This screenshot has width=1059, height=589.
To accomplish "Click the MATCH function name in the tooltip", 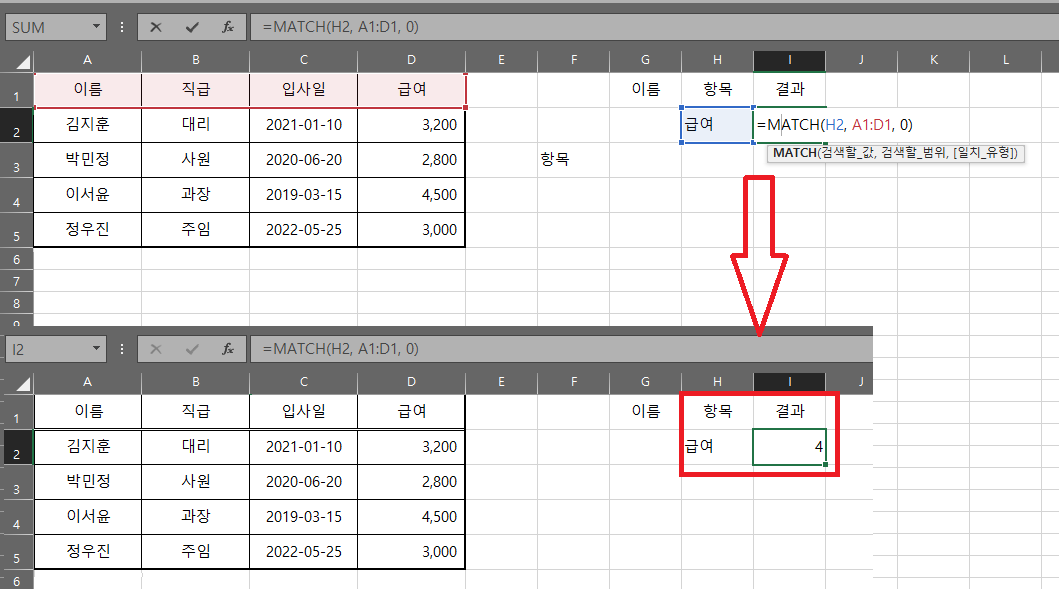I will coord(794,153).
